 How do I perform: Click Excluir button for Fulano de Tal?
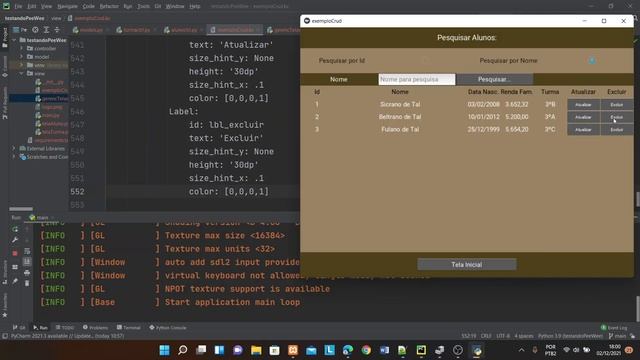click(x=616, y=130)
